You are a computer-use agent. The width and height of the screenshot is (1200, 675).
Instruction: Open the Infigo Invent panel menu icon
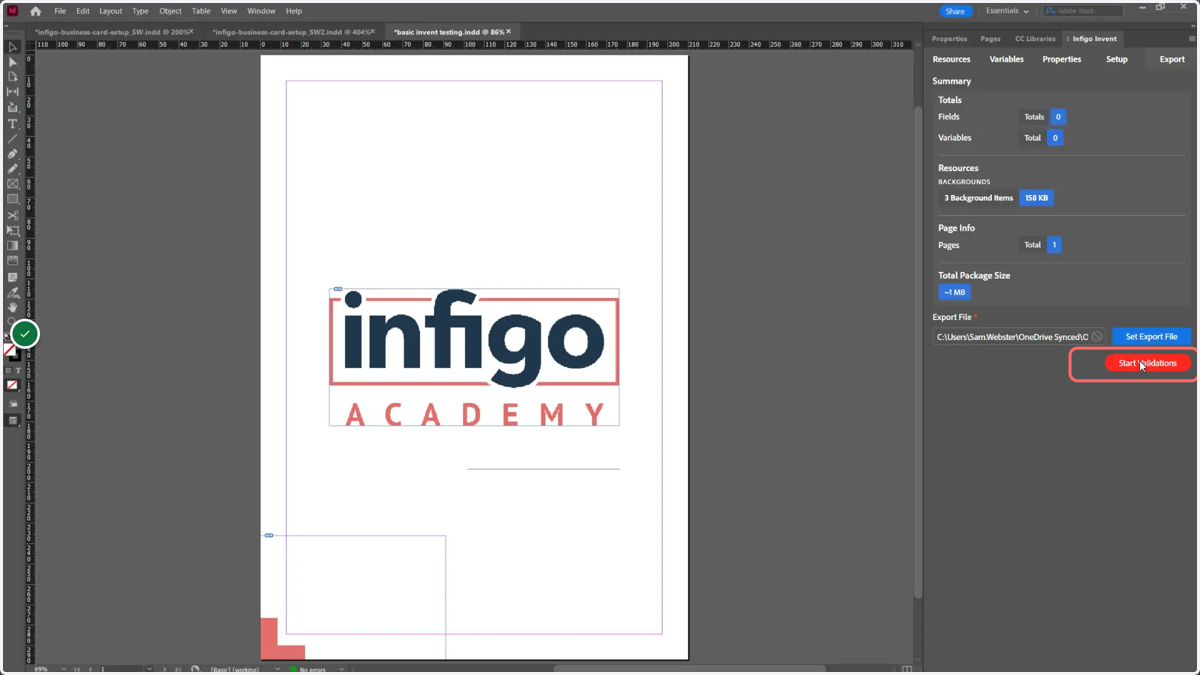[x=1191, y=39]
